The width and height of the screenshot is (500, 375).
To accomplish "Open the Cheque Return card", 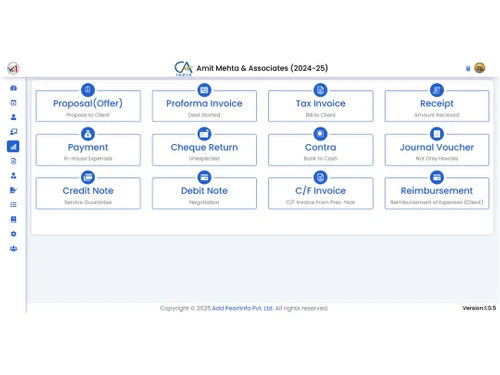I will pyautogui.click(x=204, y=150).
